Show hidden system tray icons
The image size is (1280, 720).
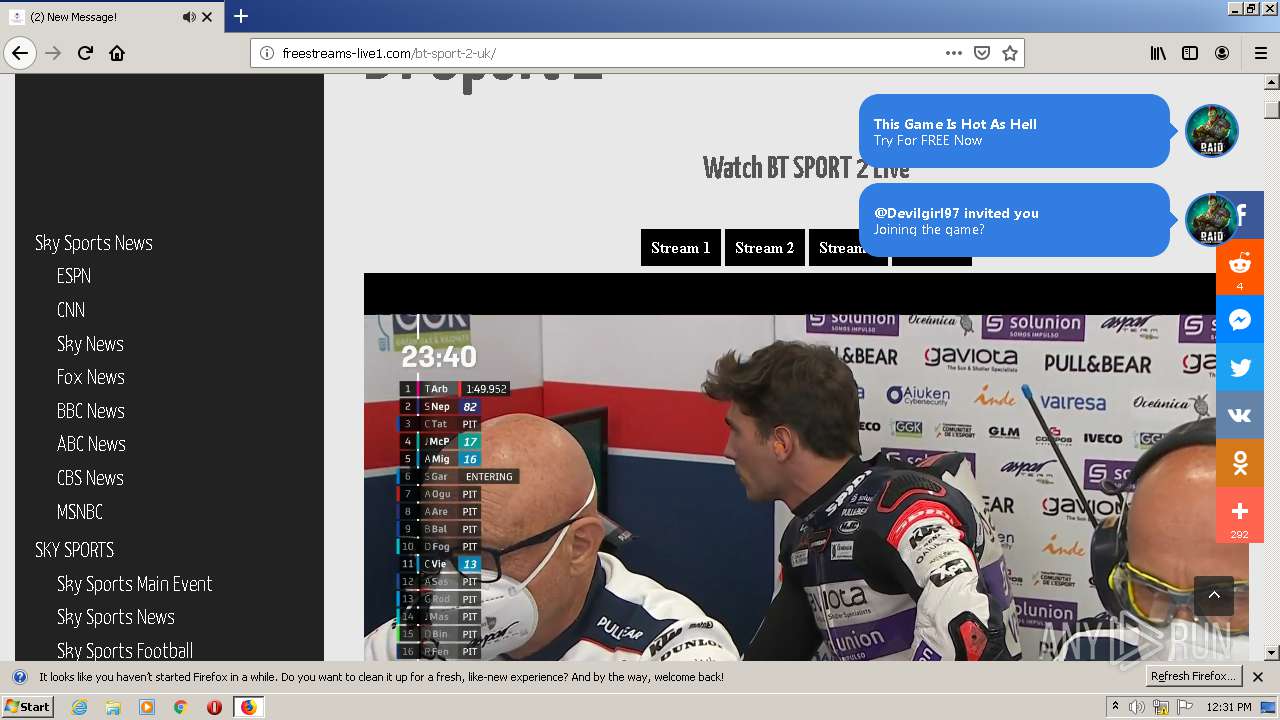click(1116, 707)
